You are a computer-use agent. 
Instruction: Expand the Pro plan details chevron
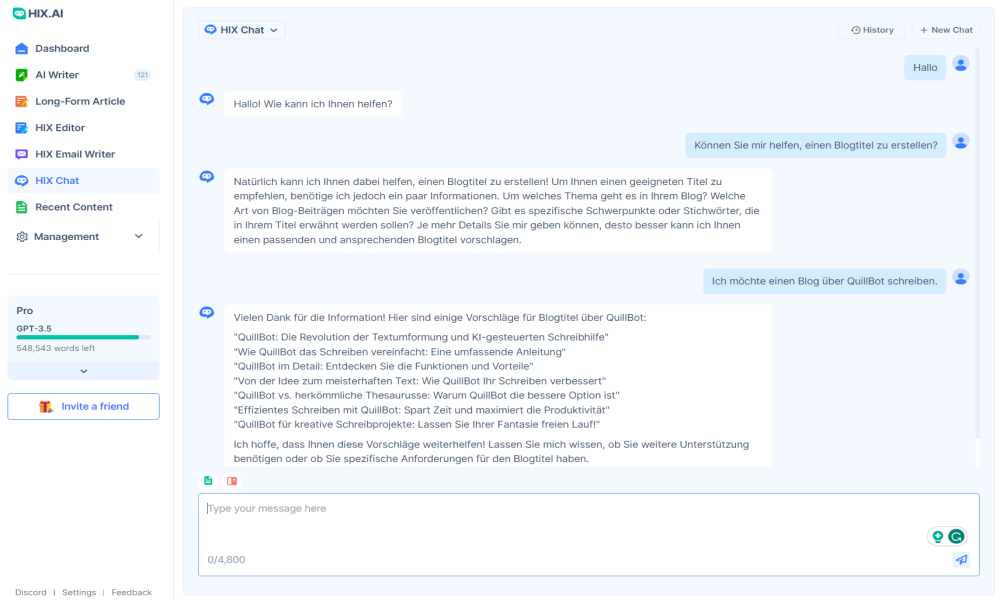[84, 371]
